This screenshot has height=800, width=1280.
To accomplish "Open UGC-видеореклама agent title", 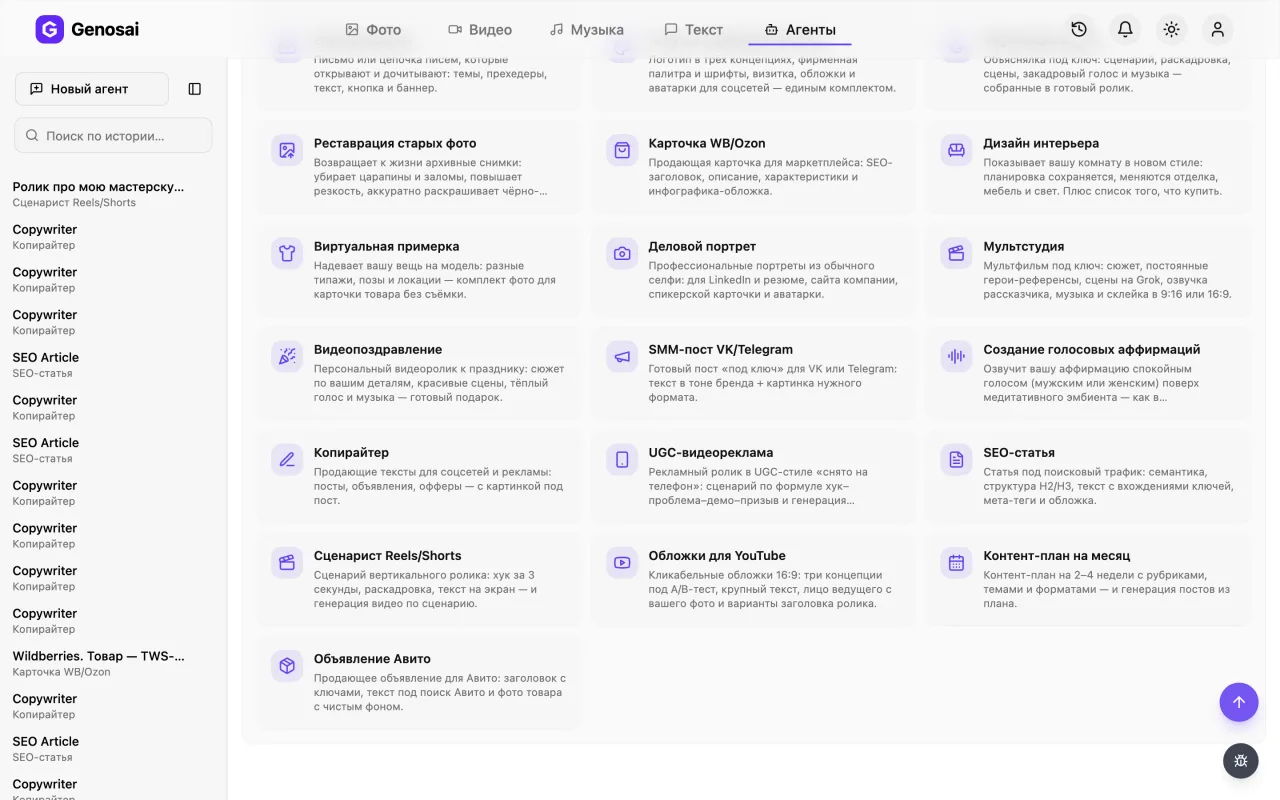I will coord(711,452).
